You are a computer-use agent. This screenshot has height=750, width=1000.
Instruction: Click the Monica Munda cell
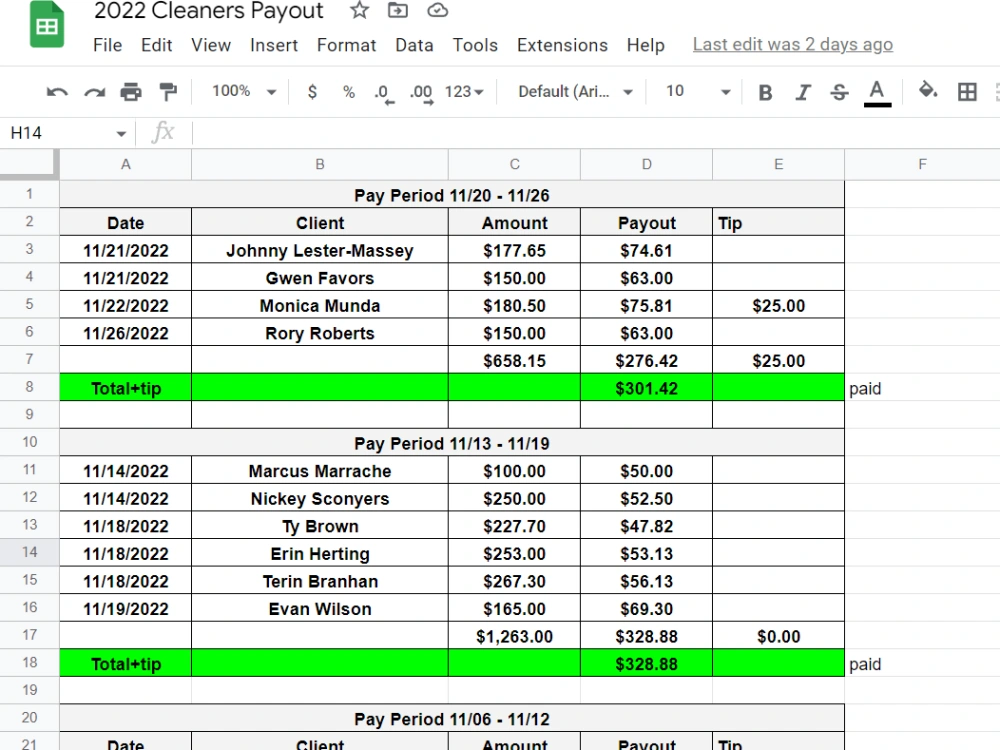tap(320, 305)
